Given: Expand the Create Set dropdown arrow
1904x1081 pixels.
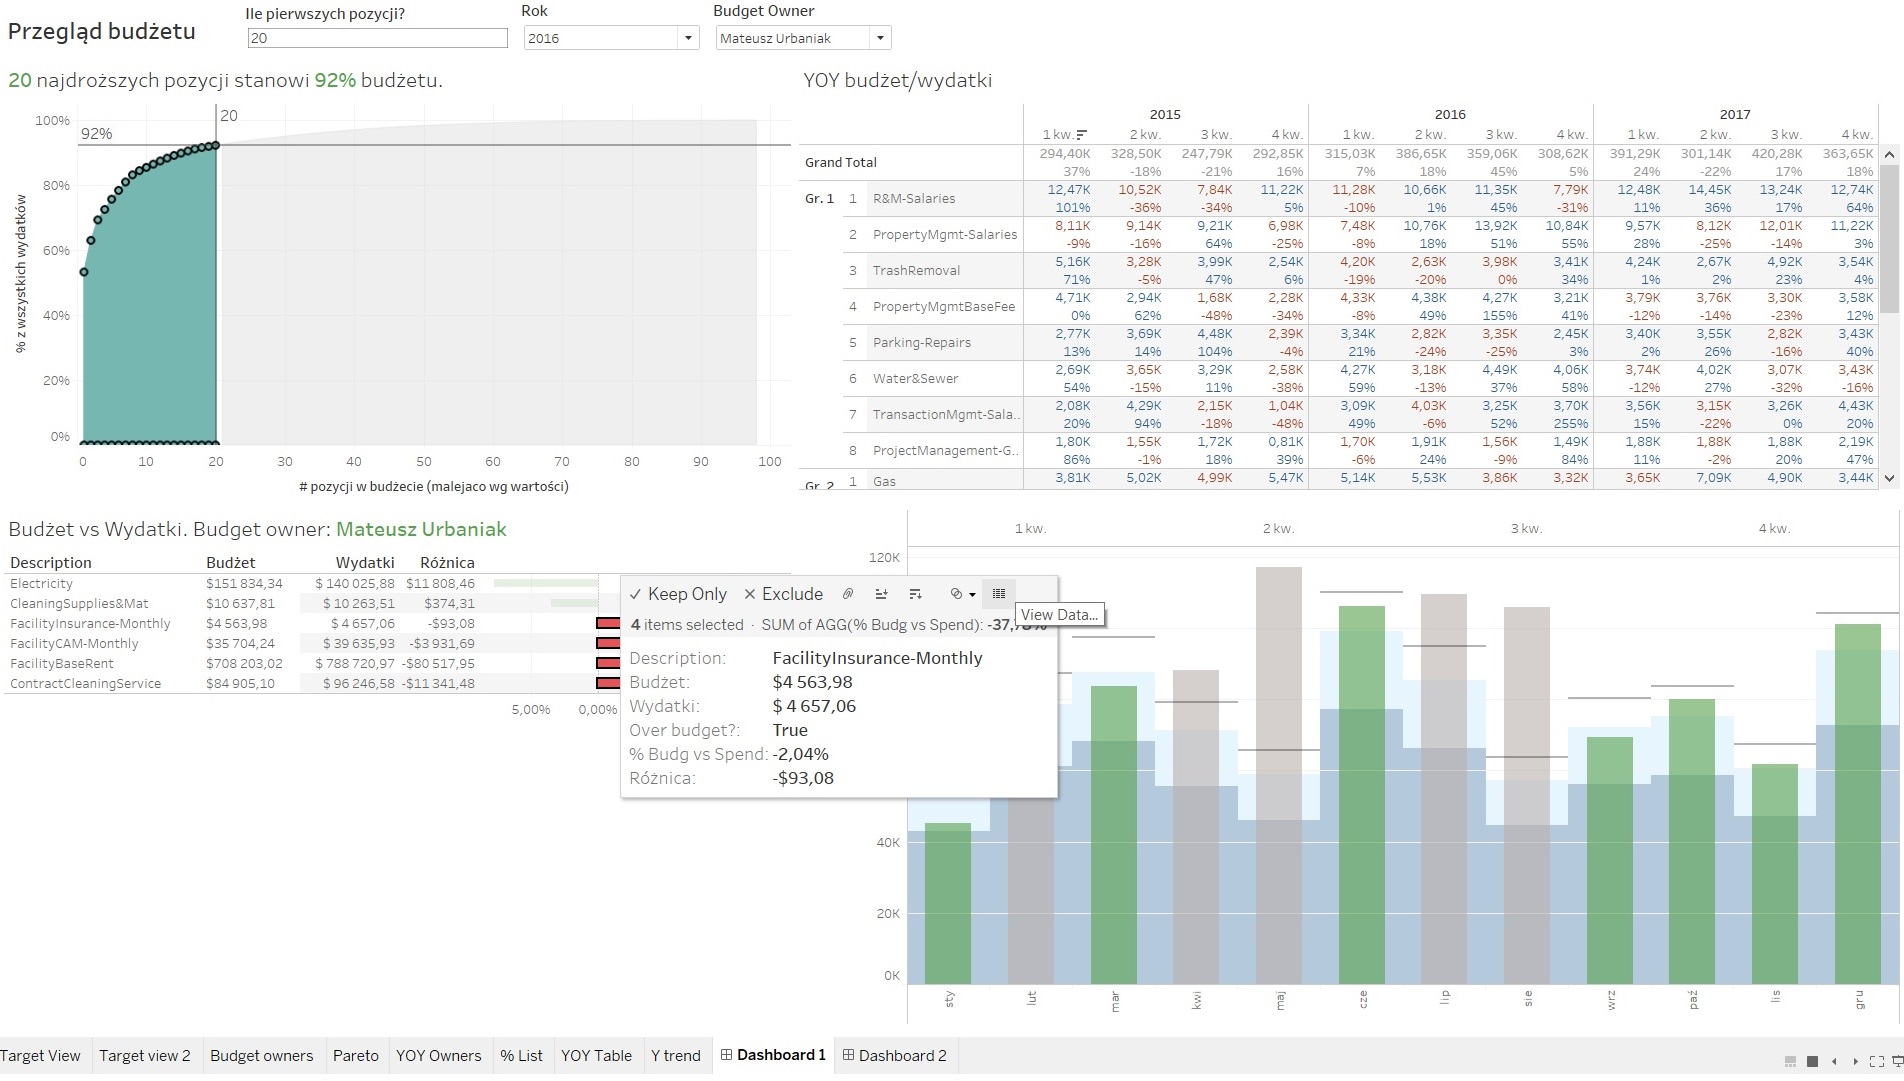Looking at the screenshot, I should click(972, 595).
